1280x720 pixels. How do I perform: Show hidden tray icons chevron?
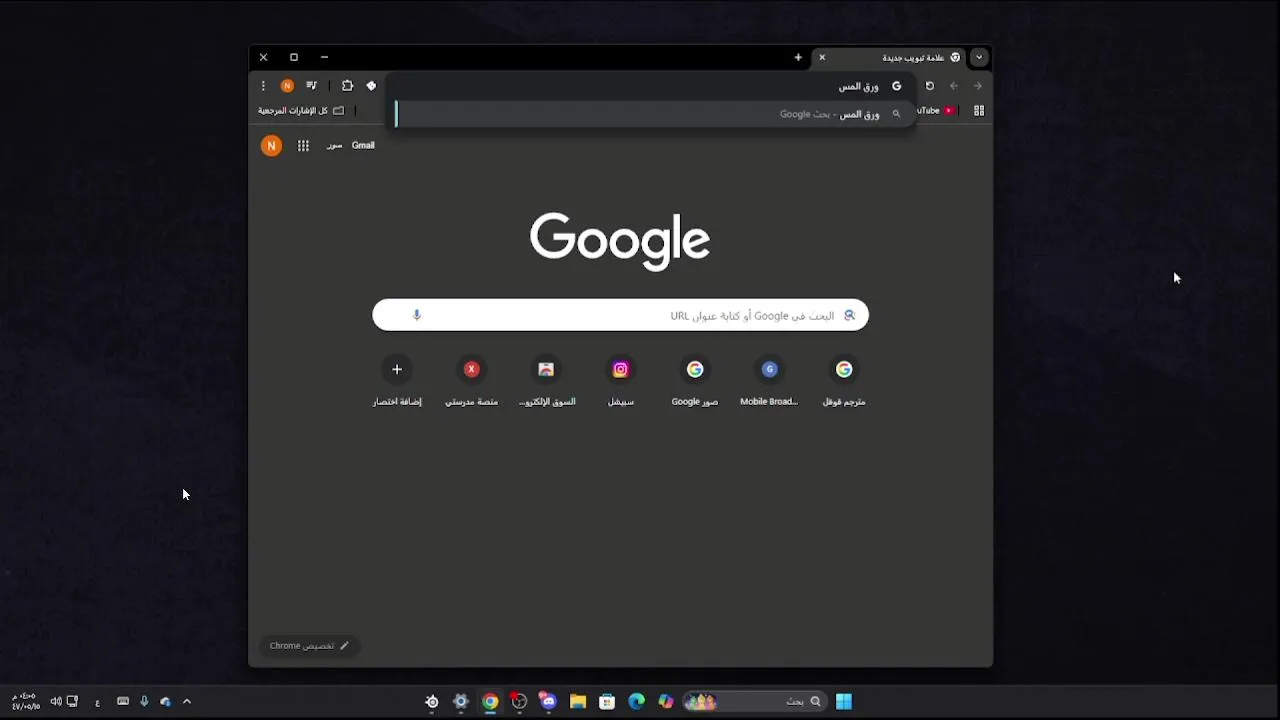point(186,701)
